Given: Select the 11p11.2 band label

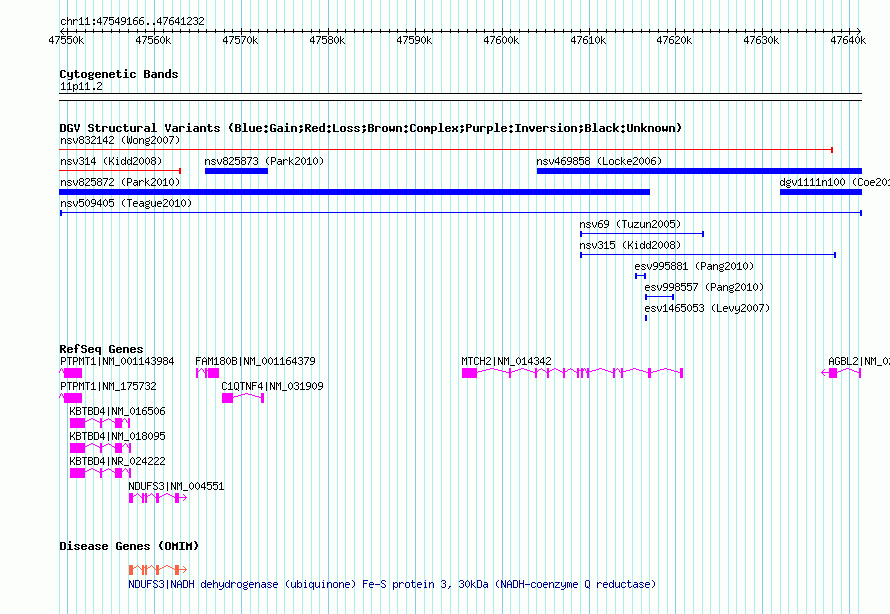Looking at the screenshot, I should (x=81, y=86).
